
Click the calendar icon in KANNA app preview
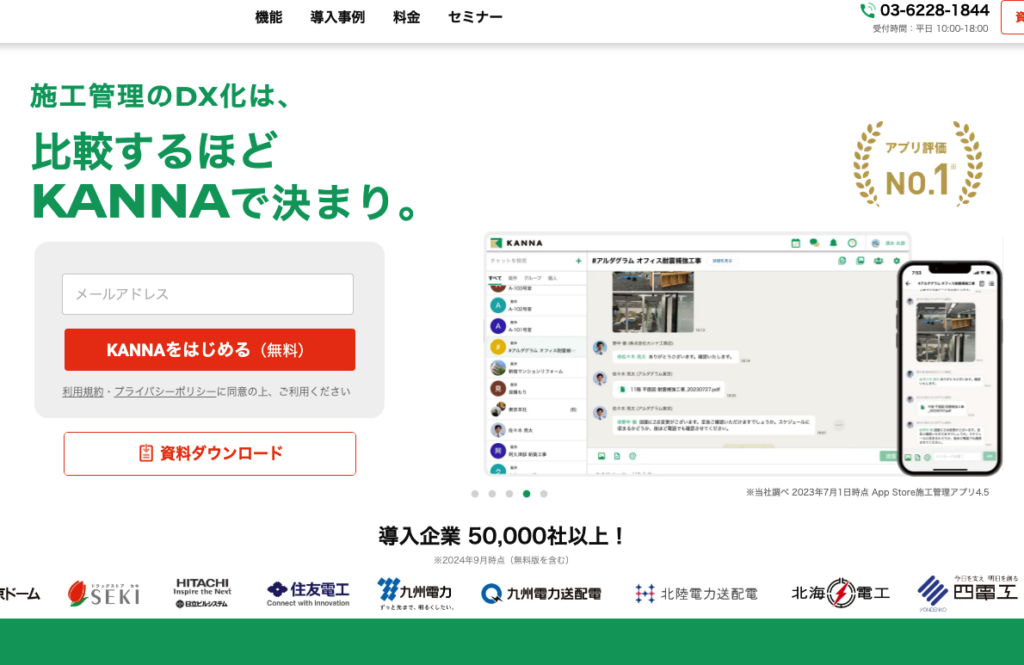(796, 242)
